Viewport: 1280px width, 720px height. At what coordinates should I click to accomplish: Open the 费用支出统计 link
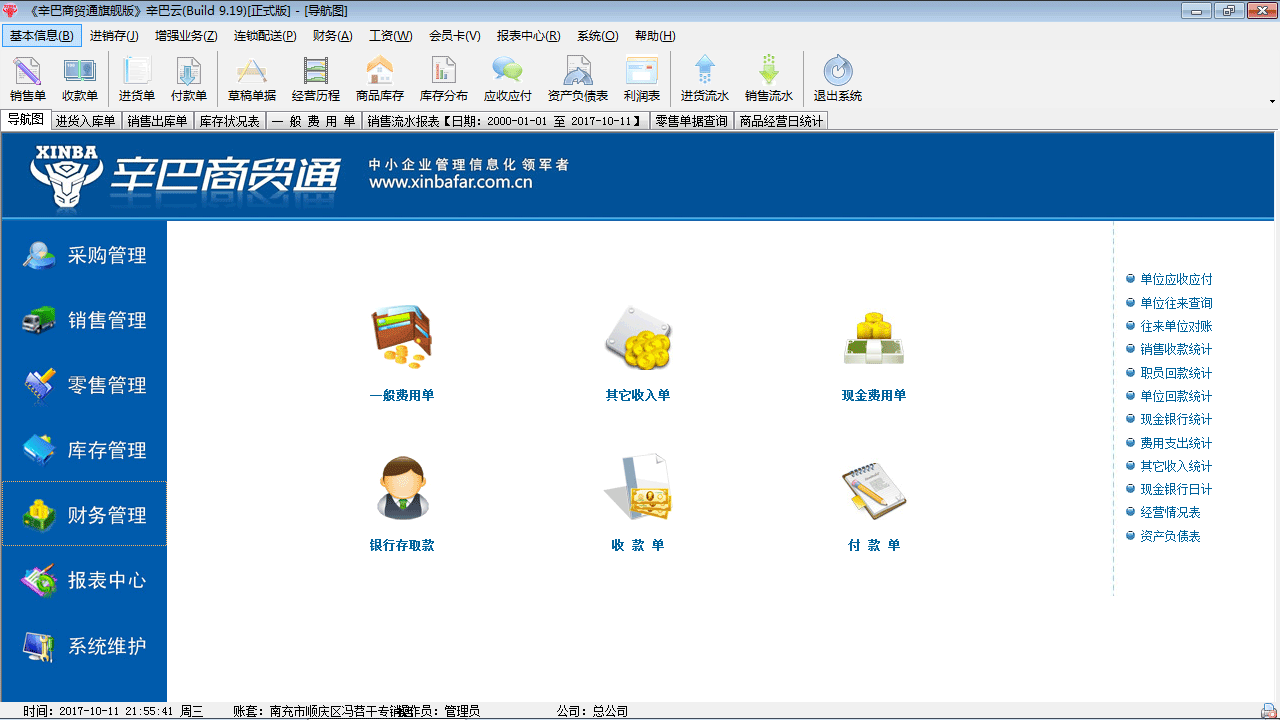click(x=1176, y=443)
